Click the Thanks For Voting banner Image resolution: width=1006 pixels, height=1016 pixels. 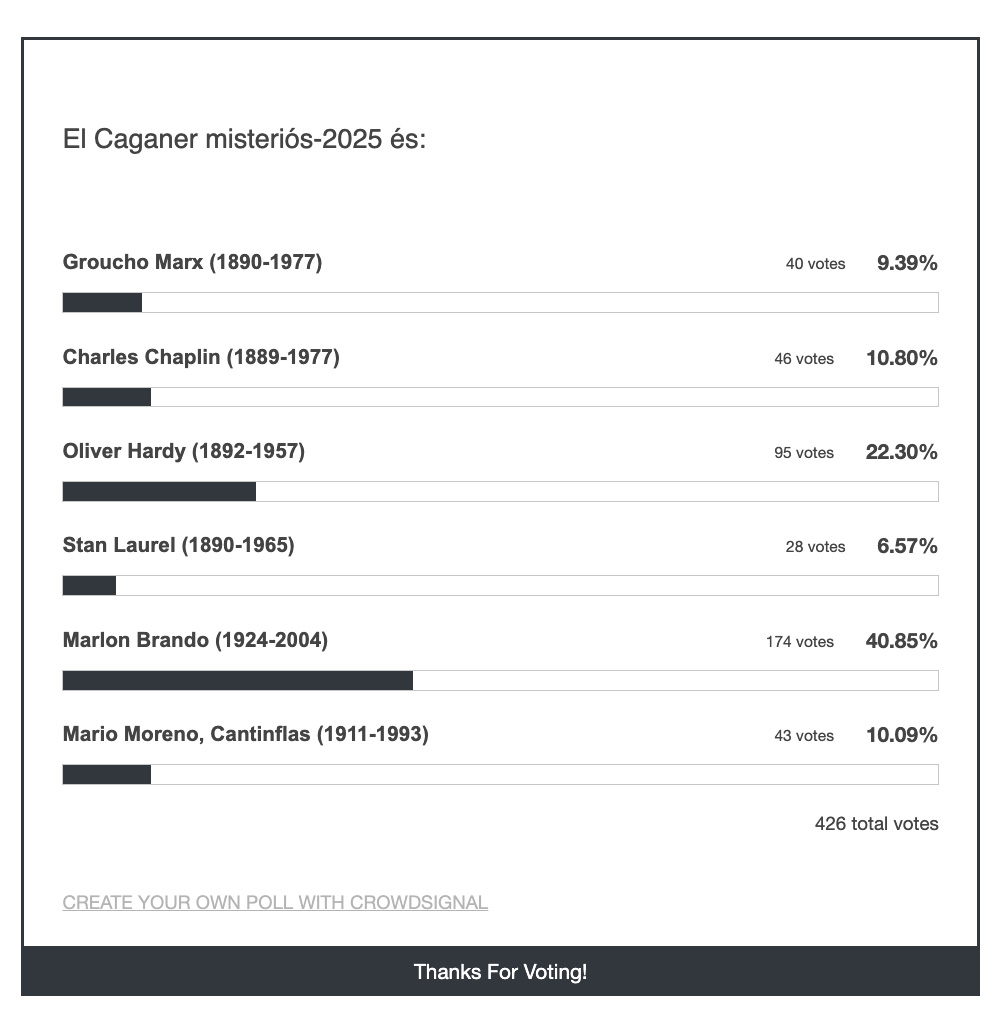click(500, 972)
